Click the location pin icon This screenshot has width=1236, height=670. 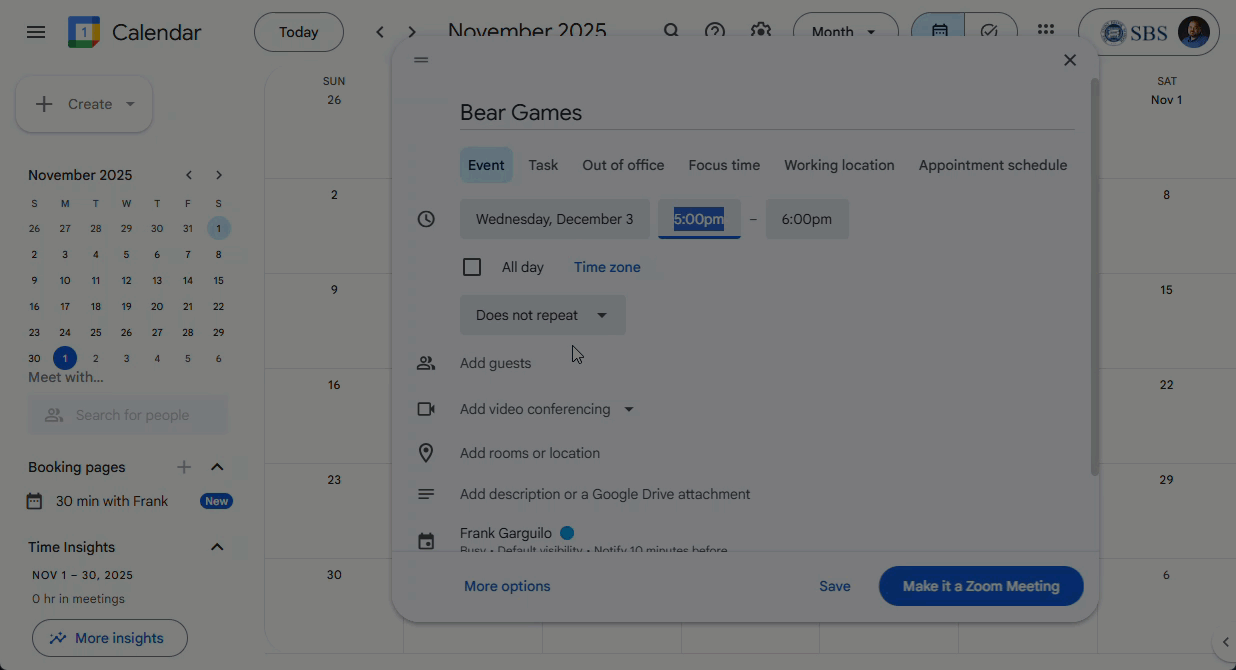coord(426,453)
